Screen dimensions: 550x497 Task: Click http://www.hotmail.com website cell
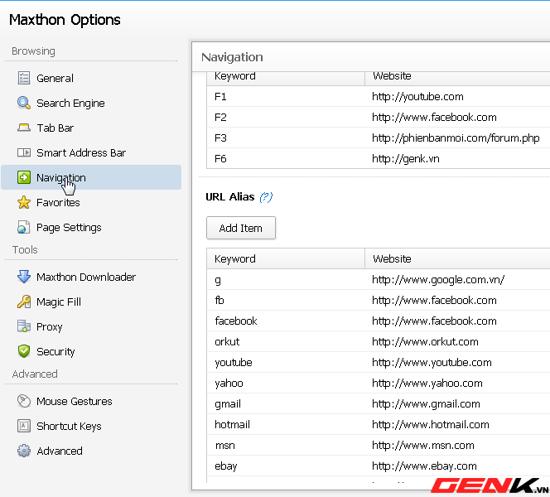[431, 424]
